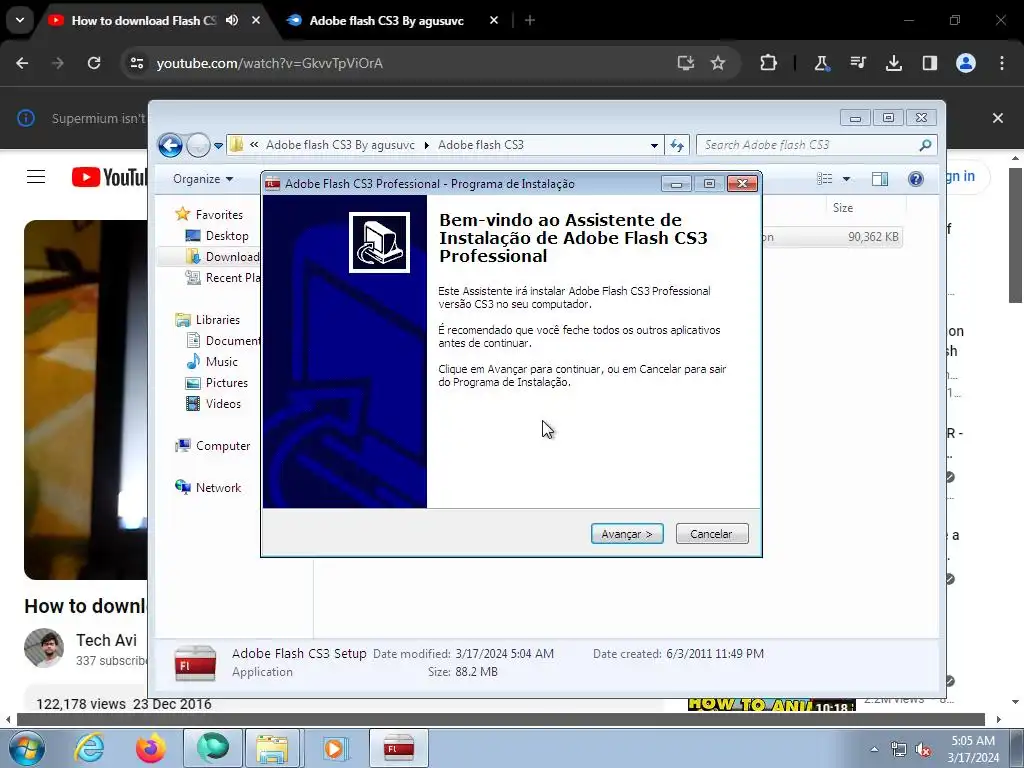
Task: Open Explorer help icon
Action: pos(916,179)
